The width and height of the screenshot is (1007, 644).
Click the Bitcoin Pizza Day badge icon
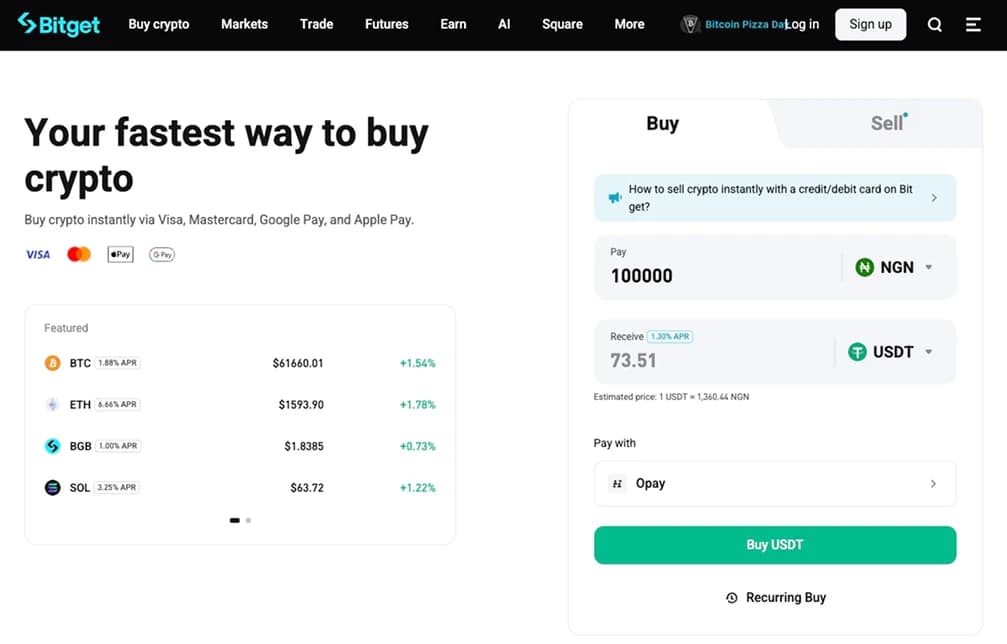click(690, 24)
